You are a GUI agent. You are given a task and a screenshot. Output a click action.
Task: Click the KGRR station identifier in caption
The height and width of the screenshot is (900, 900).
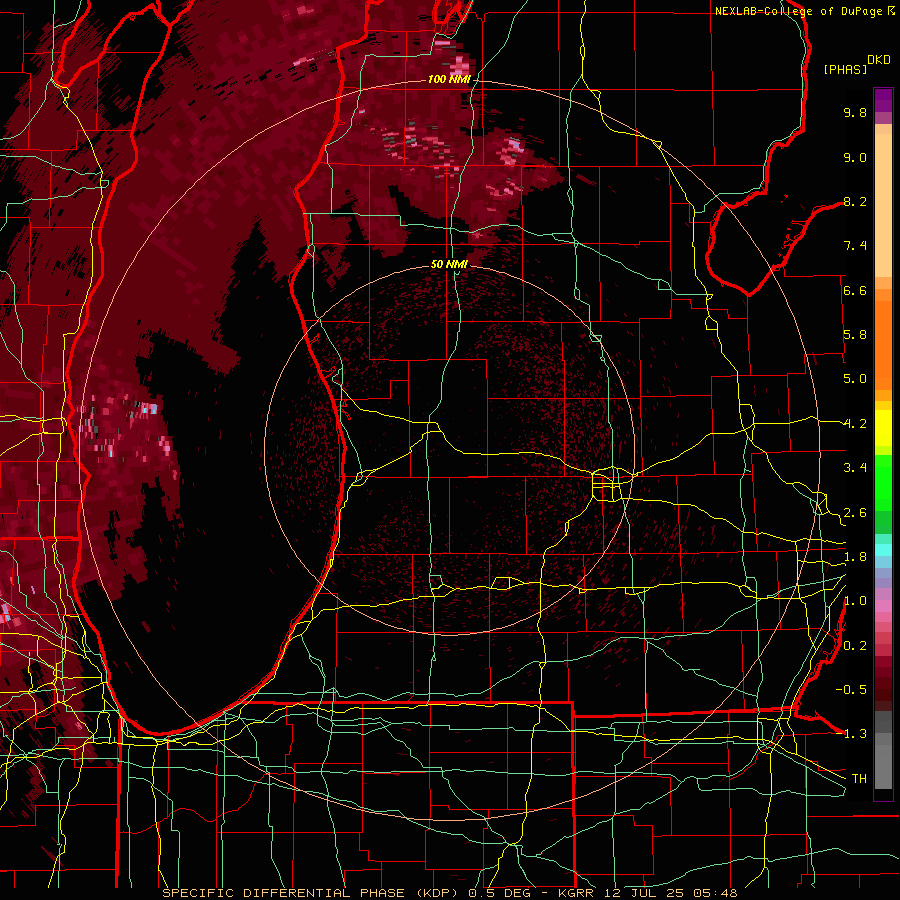(578, 893)
